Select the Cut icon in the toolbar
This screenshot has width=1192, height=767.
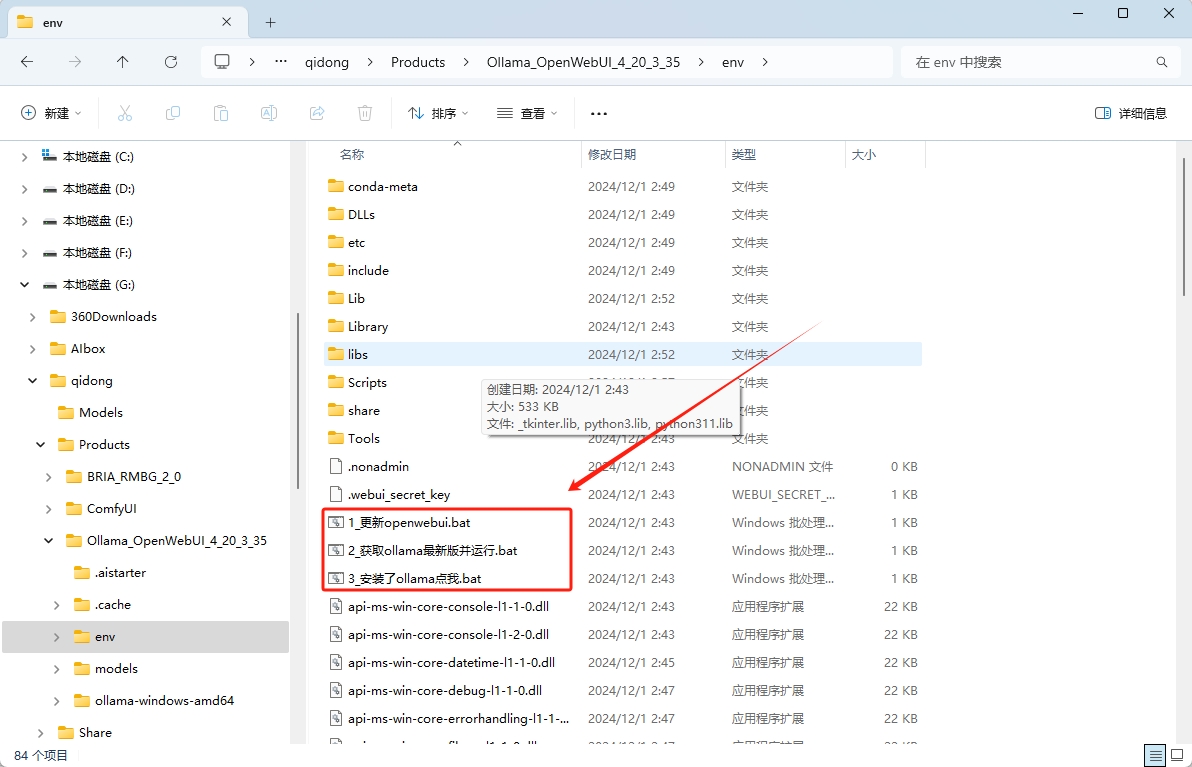pos(124,112)
